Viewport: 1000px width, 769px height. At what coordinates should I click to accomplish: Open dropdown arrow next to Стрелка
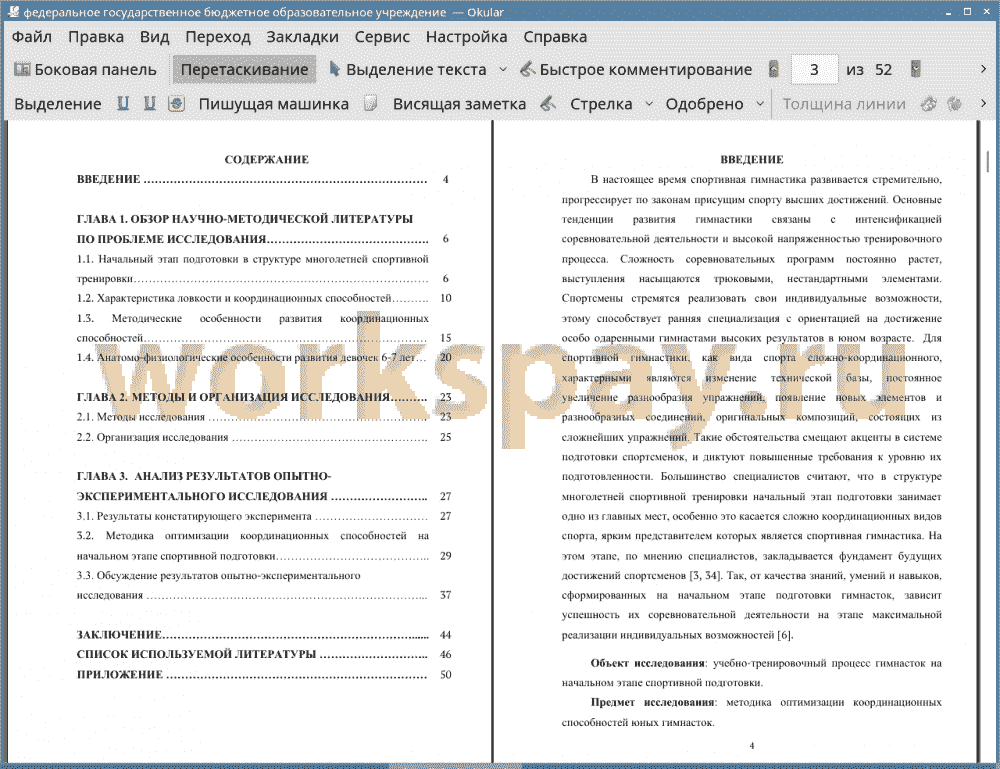pyautogui.click(x=649, y=104)
